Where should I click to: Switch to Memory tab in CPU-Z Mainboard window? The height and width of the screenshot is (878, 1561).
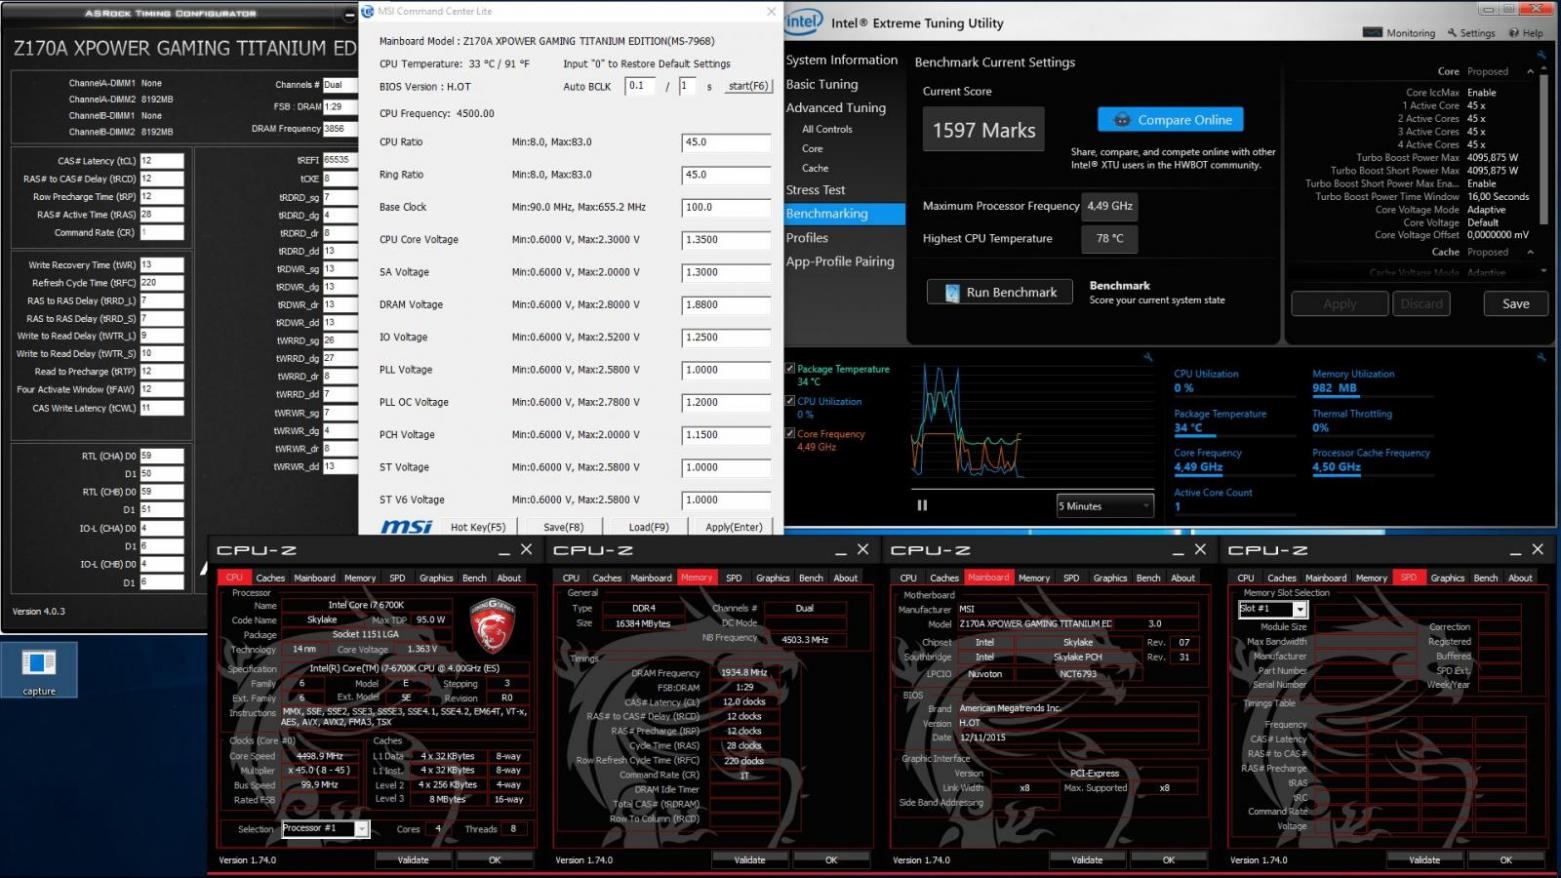click(x=1034, y=578)
